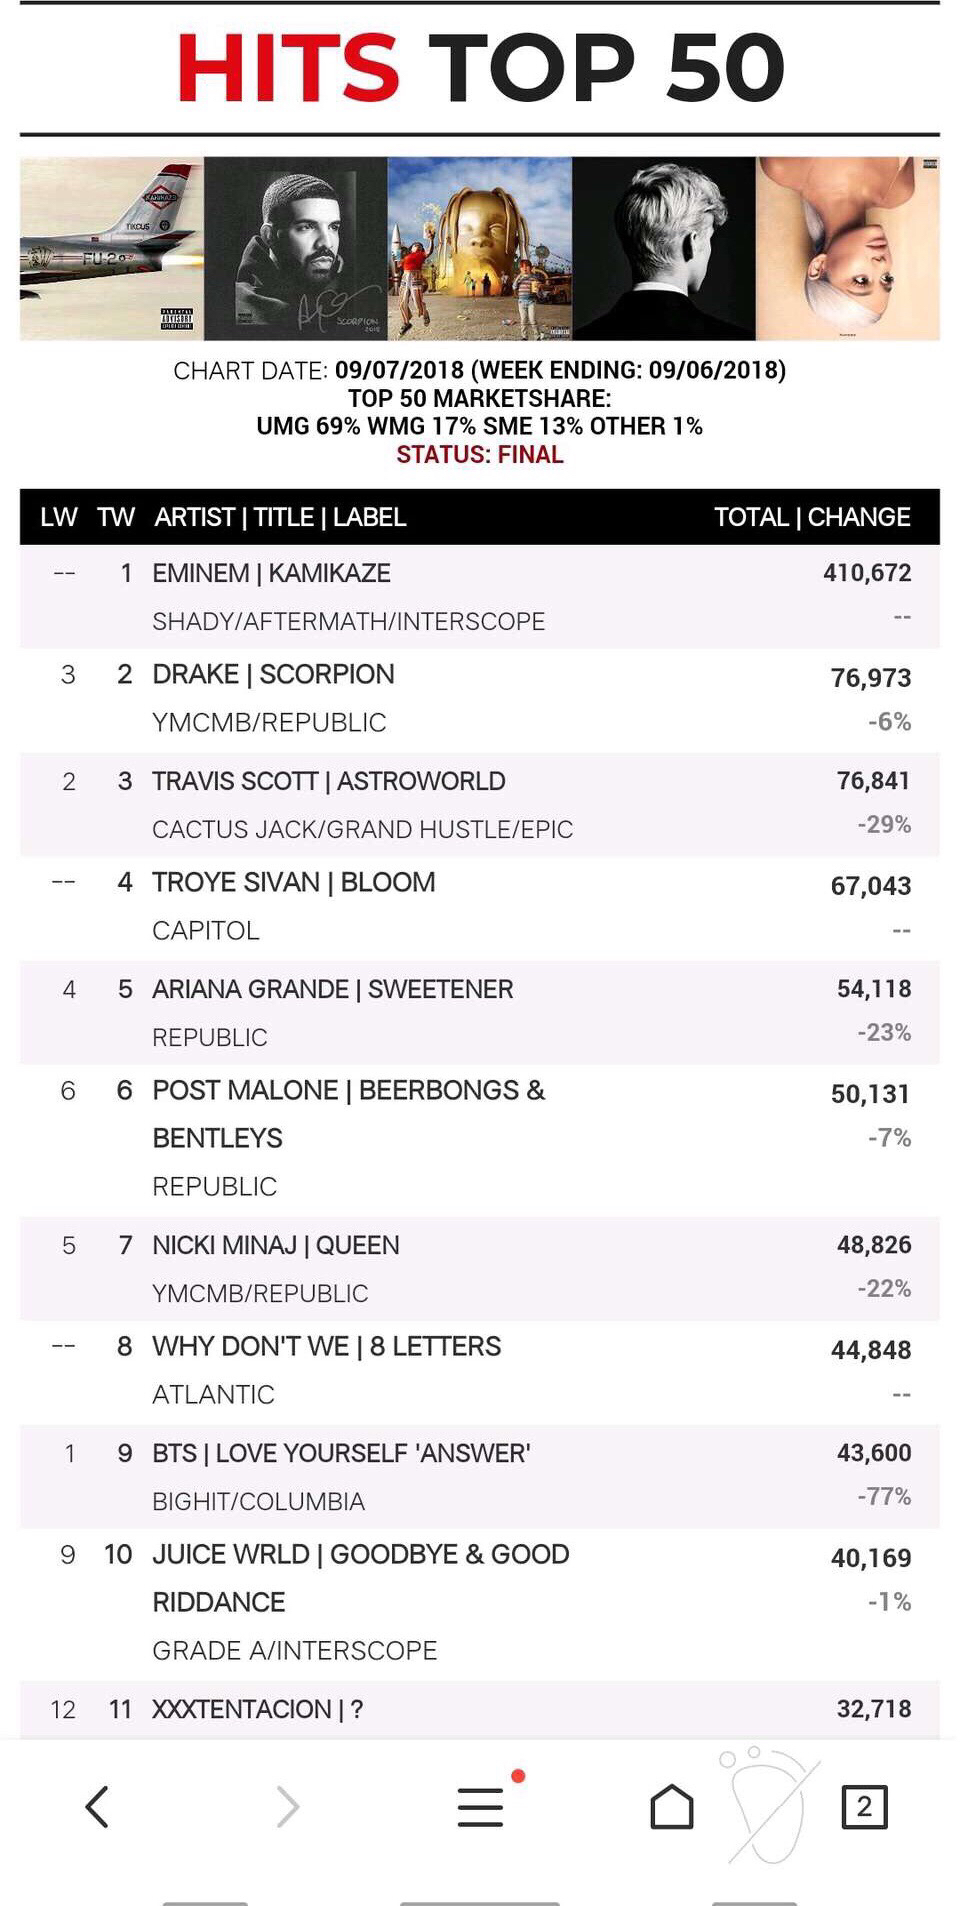The height and width of the screenshot is (1906, 960).
Task: Open the Ariana Grande Sweetener album cover
Action: pos(848,248)
